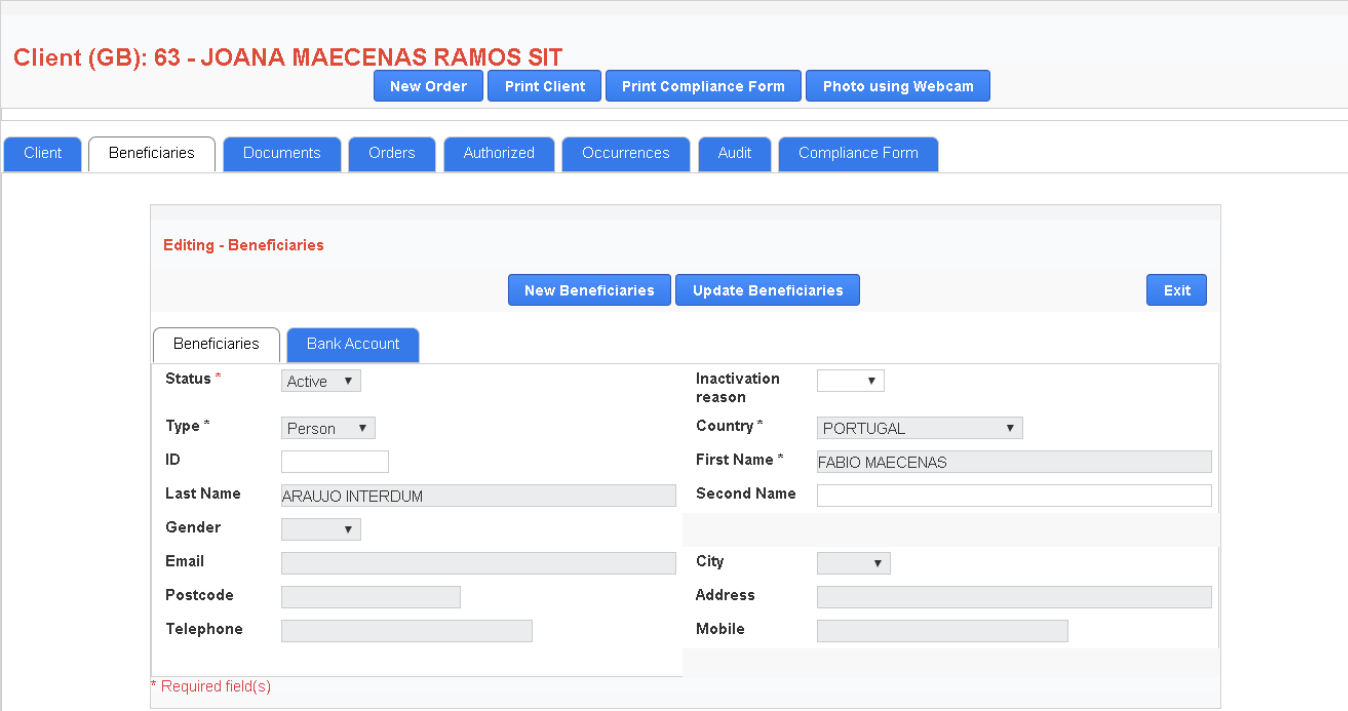Screen dimensions: 1348x711
Task: Click the New Beneficiaries button
Action: tap(589, 290)
